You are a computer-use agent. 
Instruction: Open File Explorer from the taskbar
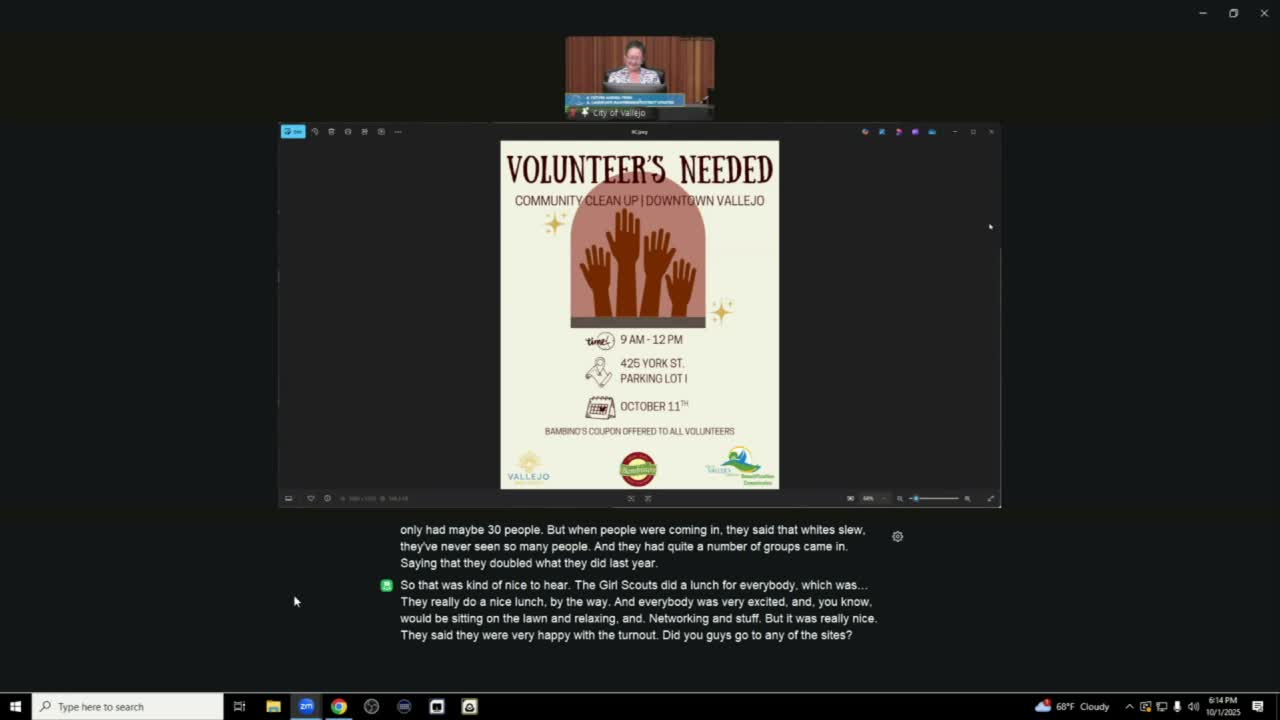273,707
